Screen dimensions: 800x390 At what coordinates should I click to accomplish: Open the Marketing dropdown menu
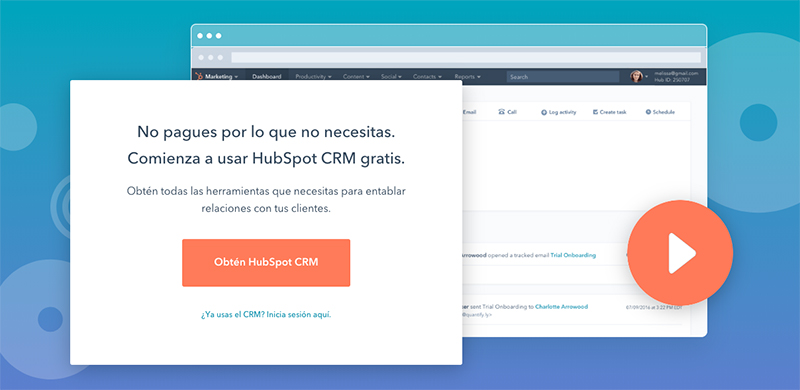(221, 77)
